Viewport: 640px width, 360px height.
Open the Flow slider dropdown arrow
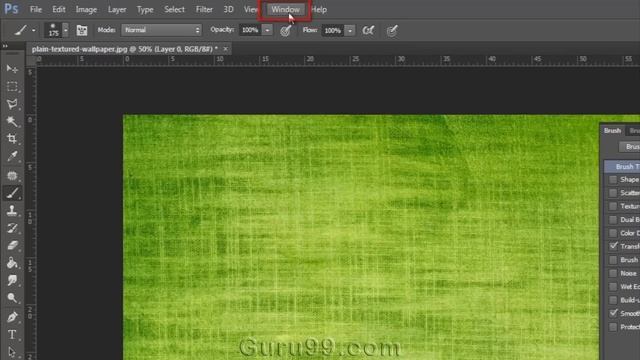[350, 30]
